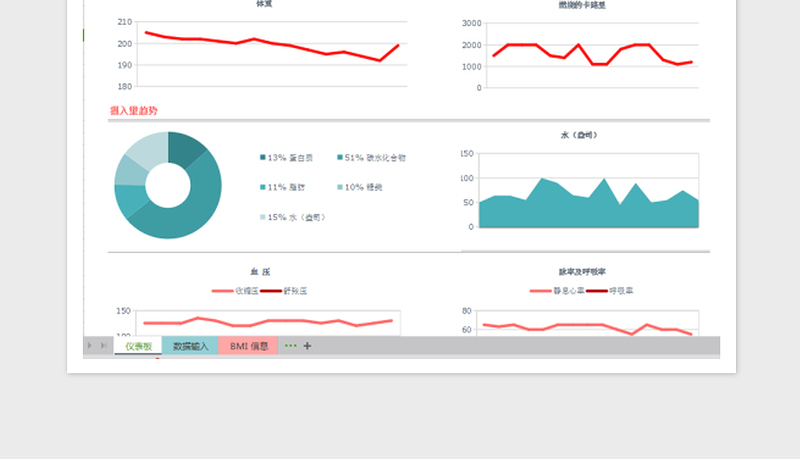Add a new sheet with plus icon
The height and width of the screenshot is (459, 800).
307,346
